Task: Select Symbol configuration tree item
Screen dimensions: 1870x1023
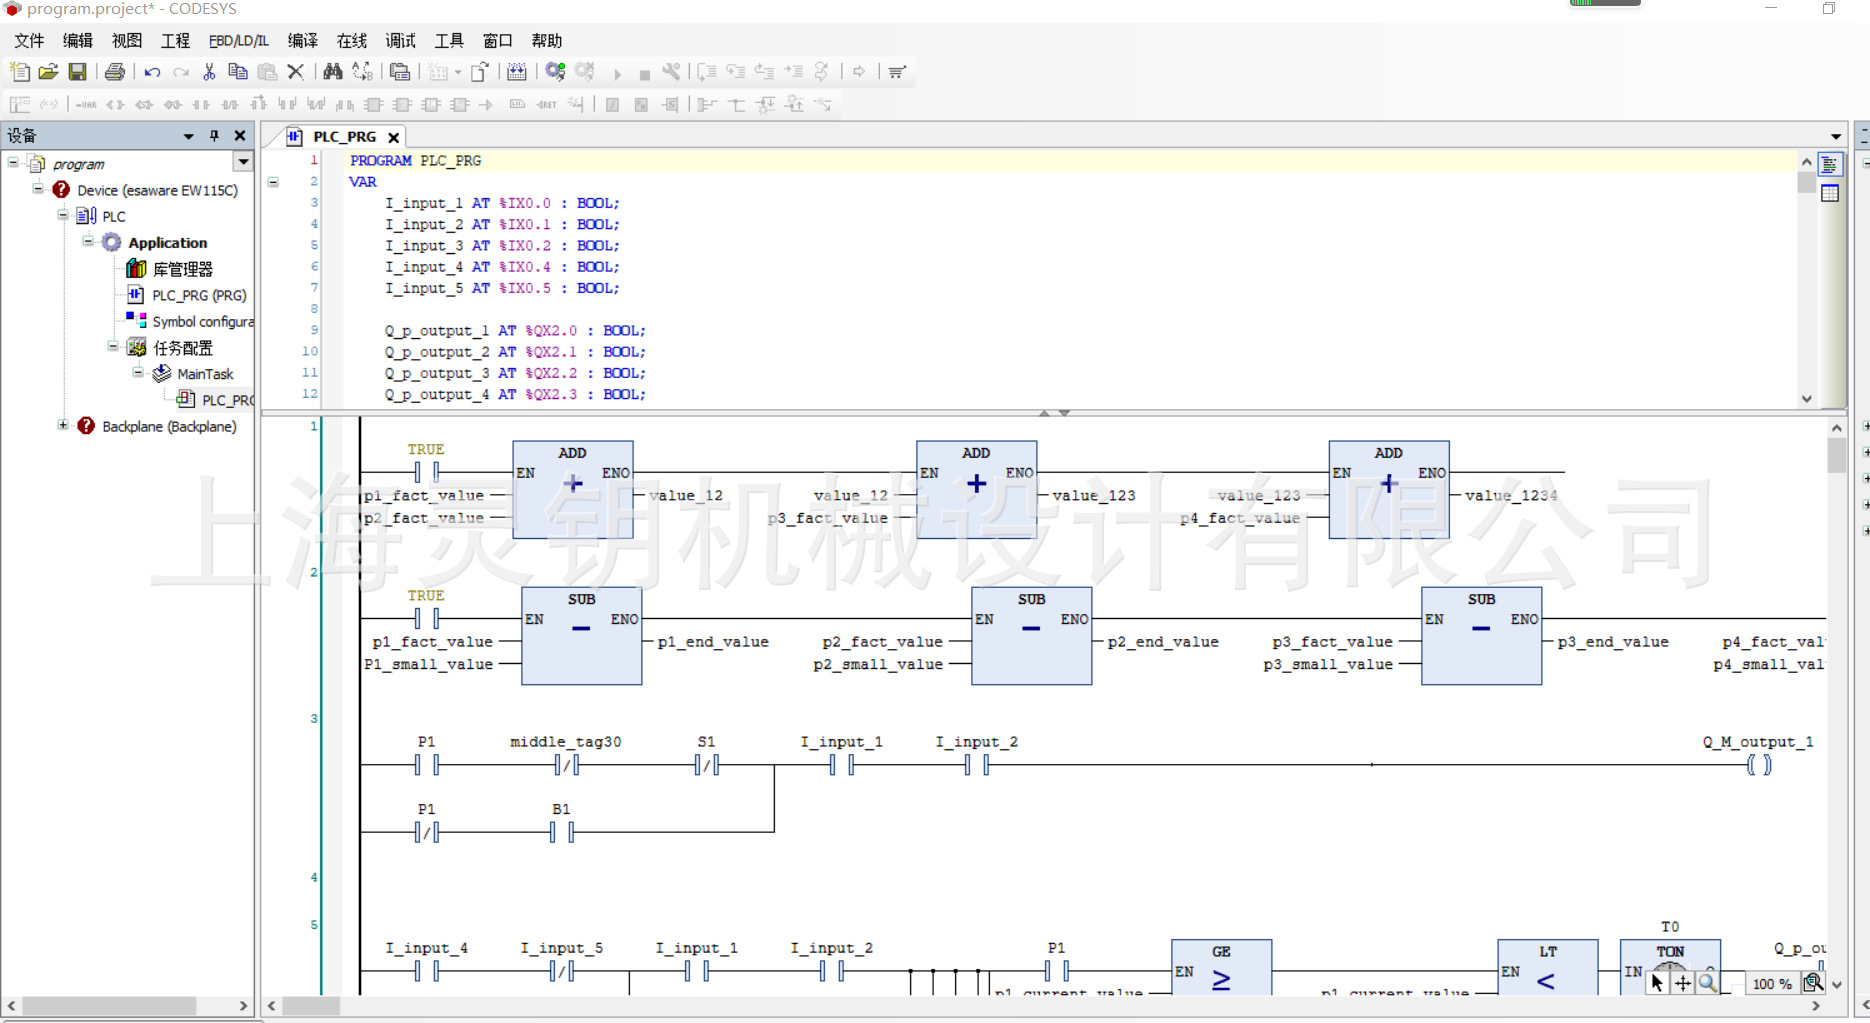Action: (x=203, y=321)
